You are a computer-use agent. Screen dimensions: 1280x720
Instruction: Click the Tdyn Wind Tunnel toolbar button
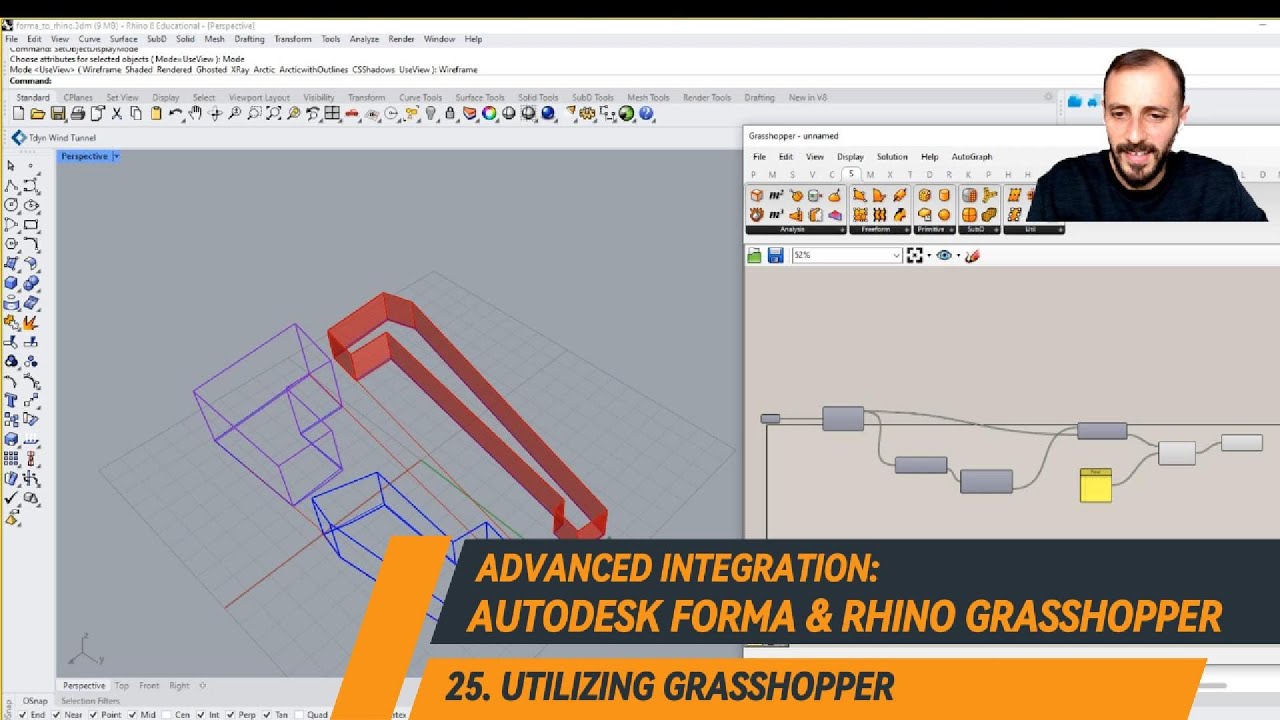coord(55,137)
